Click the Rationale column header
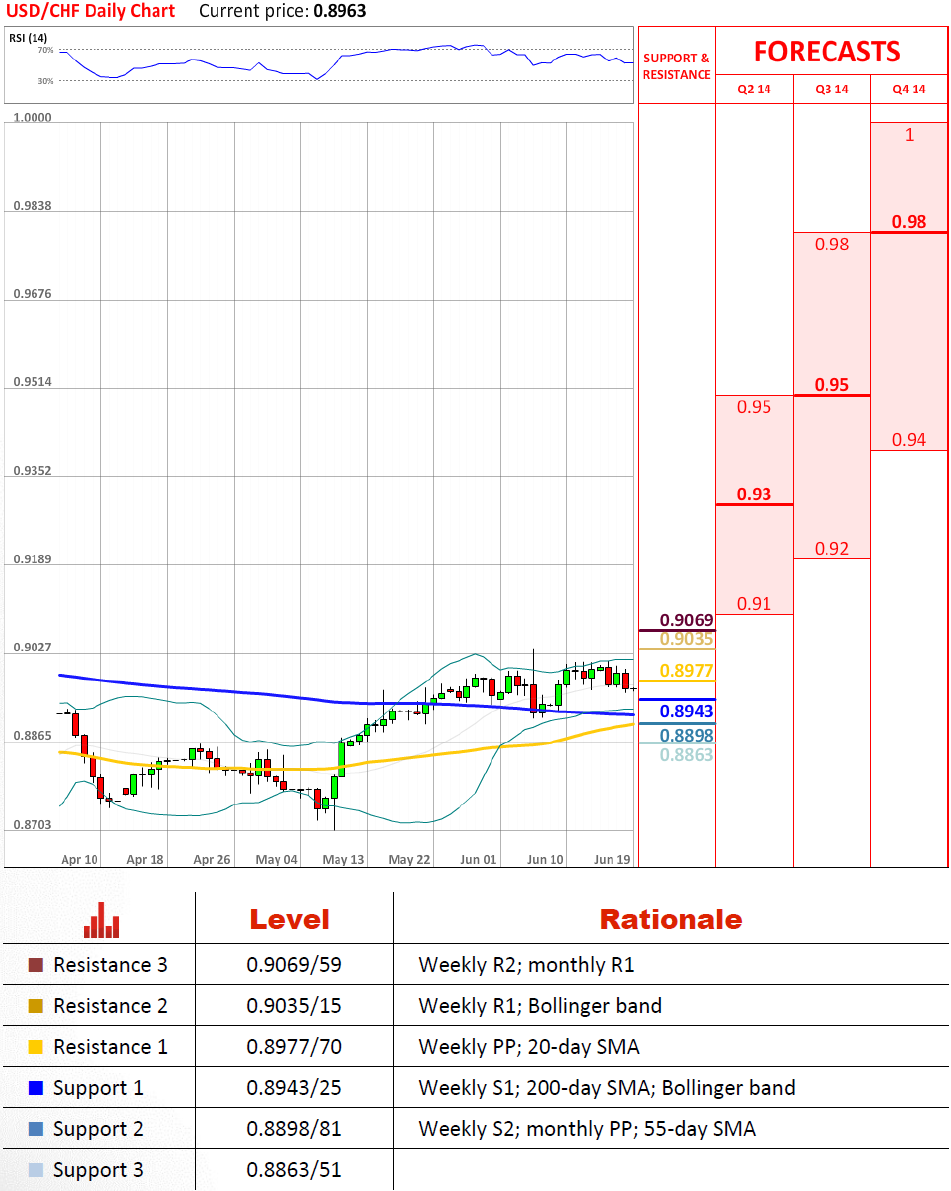 pyautogui.click(x=671, y=920)
